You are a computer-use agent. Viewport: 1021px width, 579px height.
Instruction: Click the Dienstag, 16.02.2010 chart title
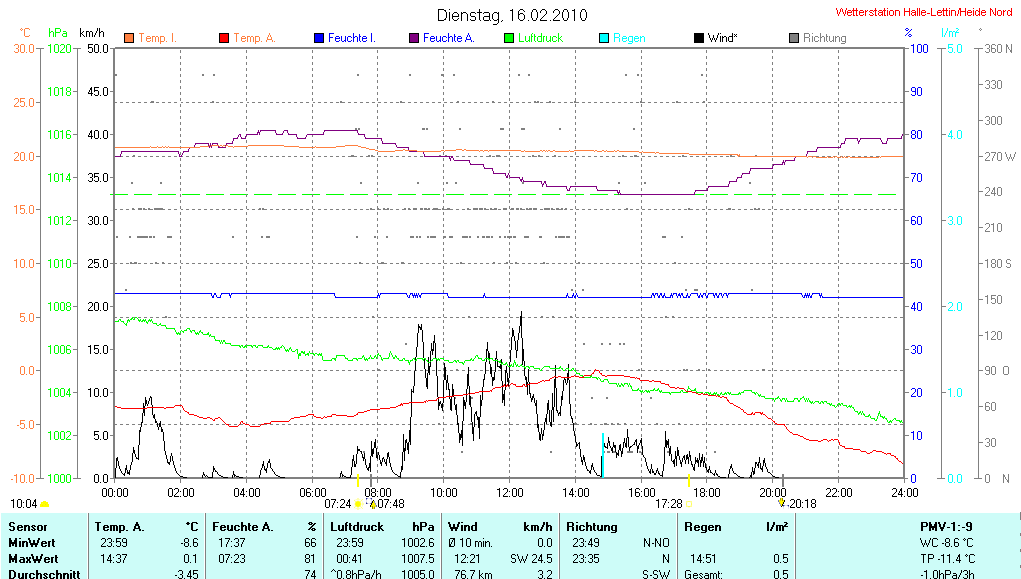point(512,15)
